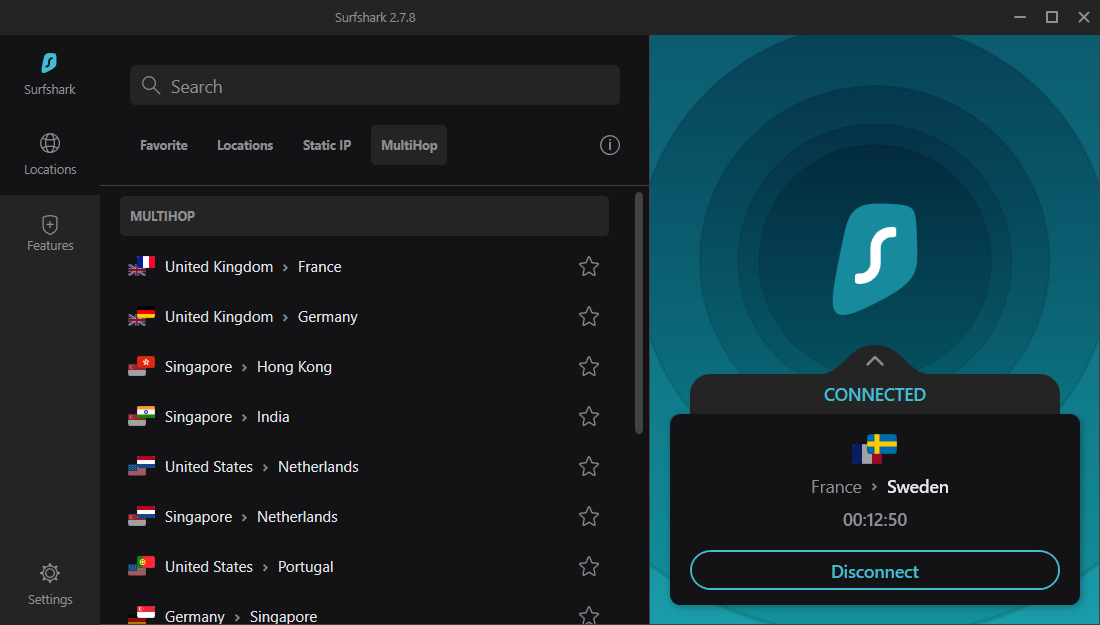Select United Kingdom › France route text
Image resolution: width=1100 pixels, height=625 pixels.
point(253,267)
